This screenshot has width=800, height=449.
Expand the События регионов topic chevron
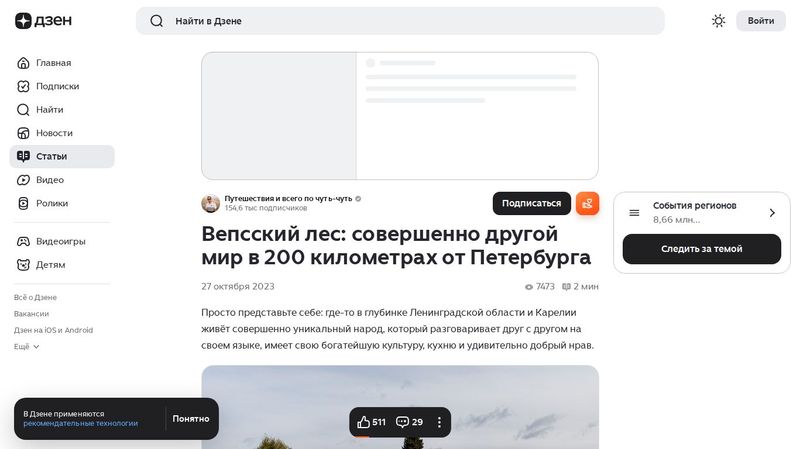[772, 213]
